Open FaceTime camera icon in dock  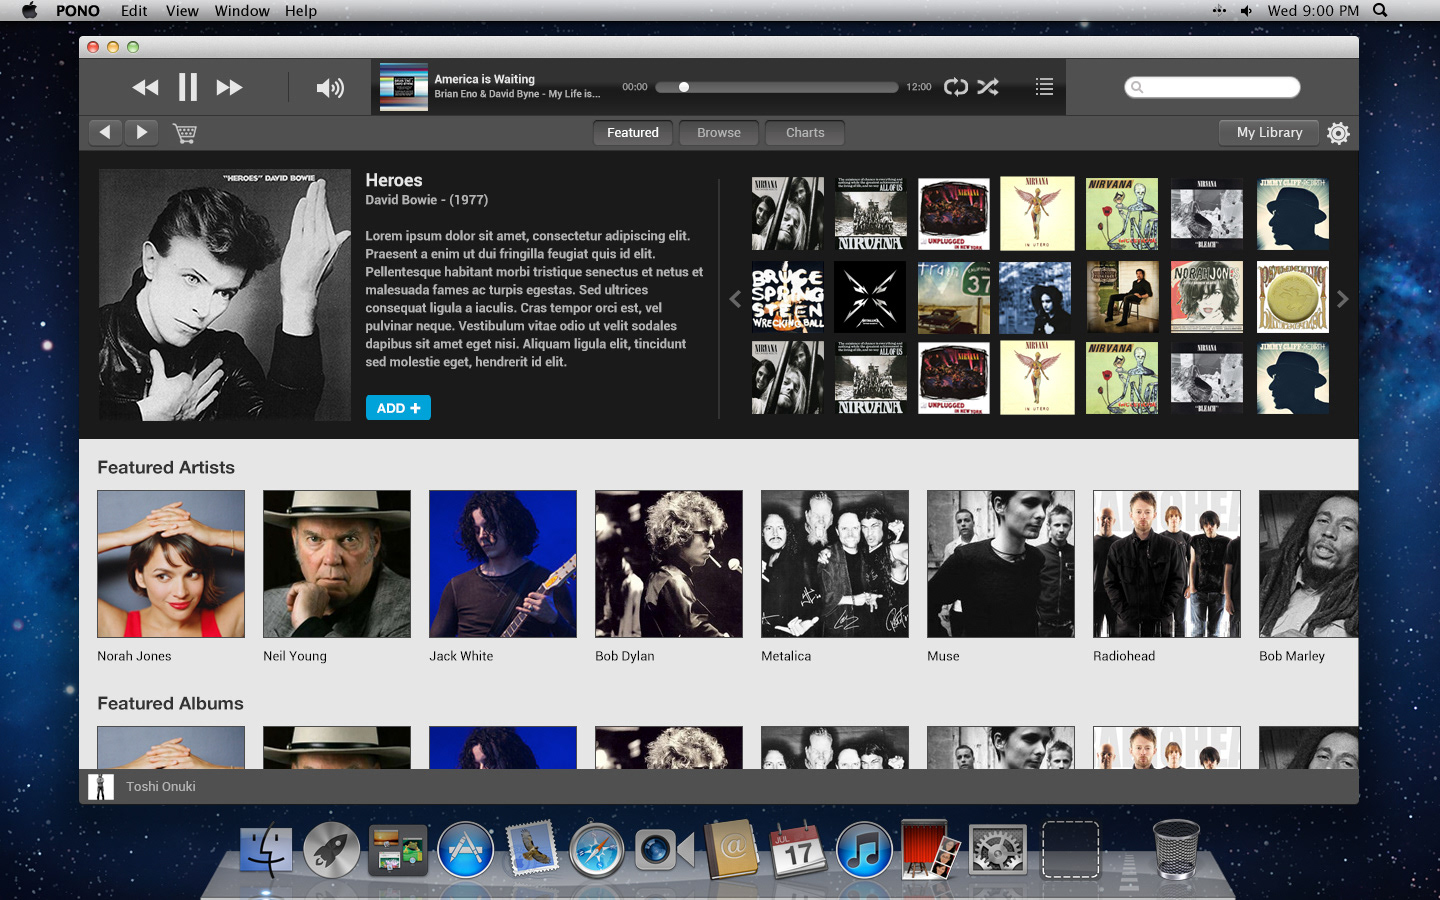(664, 851)
